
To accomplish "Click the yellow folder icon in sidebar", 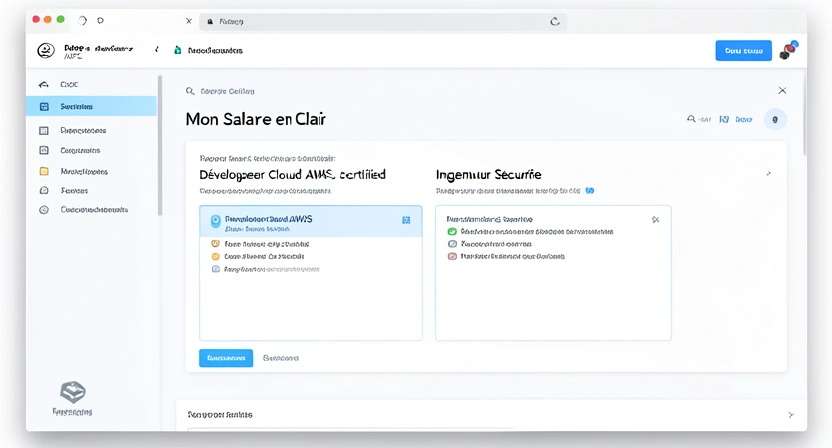I will coord(44,171).
